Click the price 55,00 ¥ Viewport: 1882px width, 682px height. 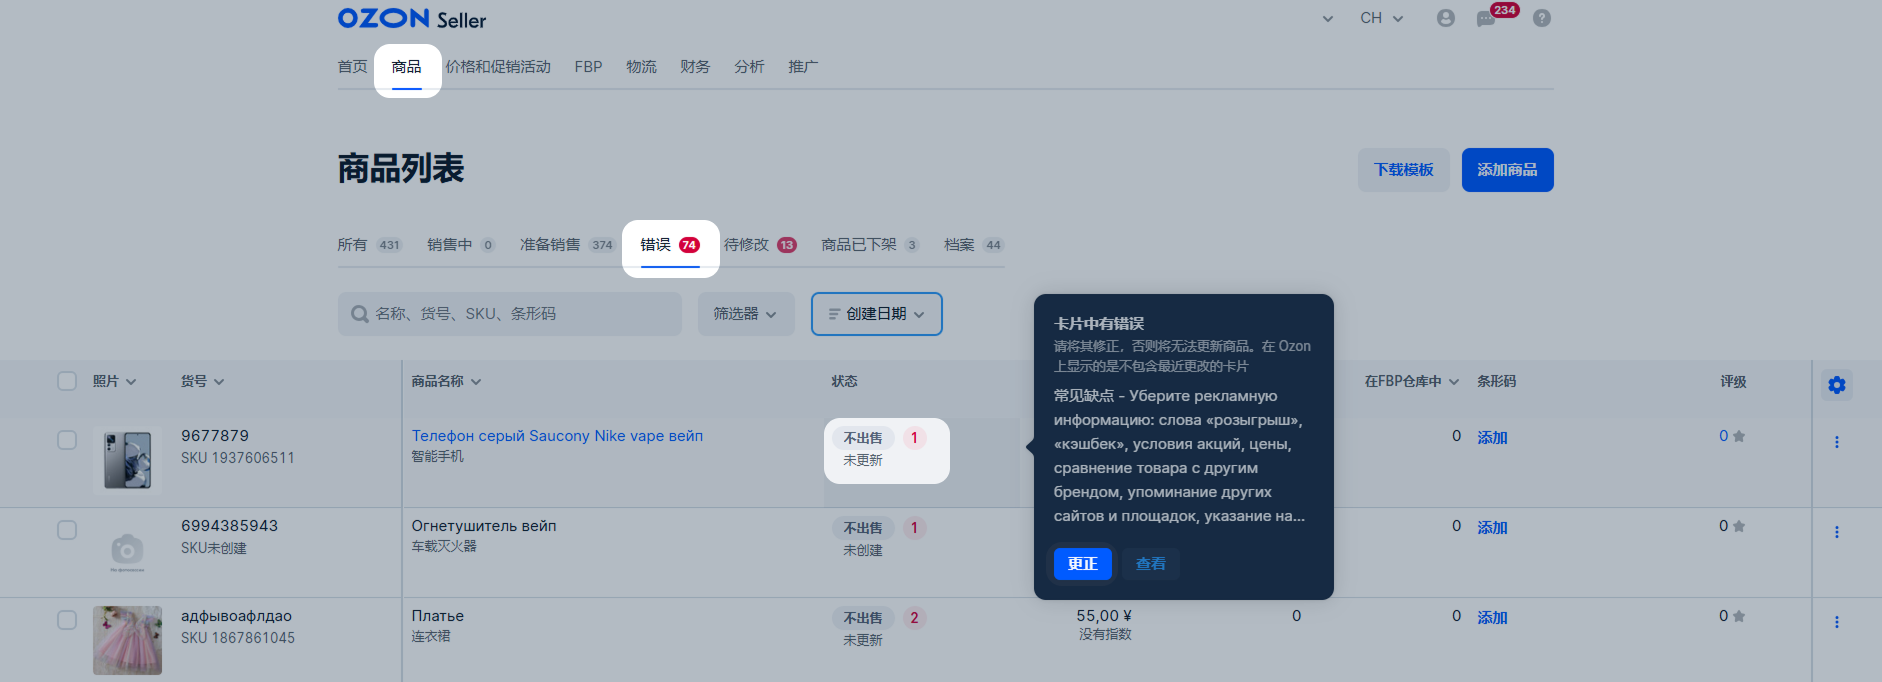(1104, 616)
